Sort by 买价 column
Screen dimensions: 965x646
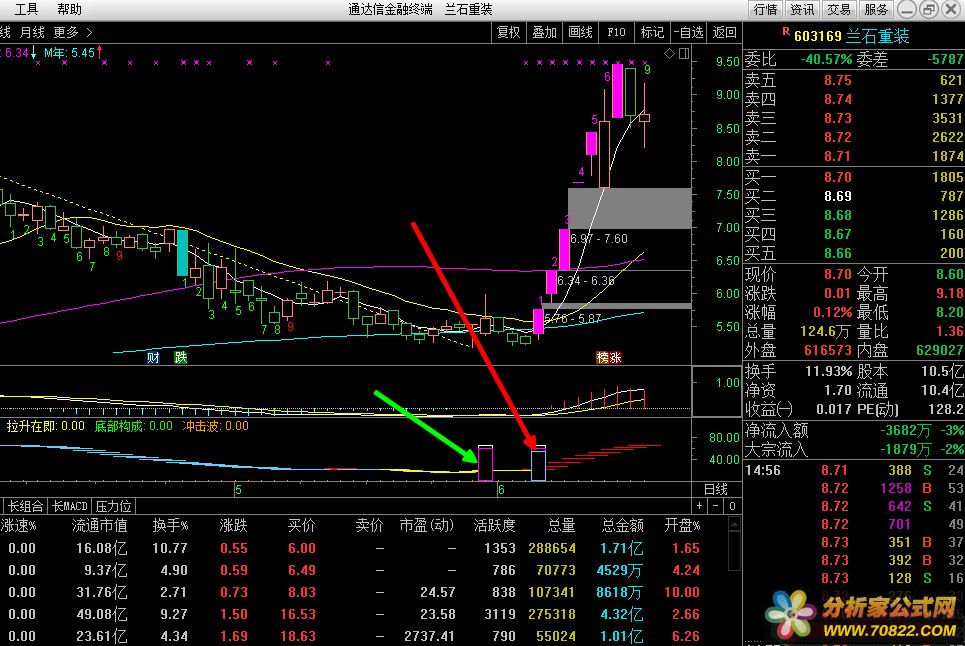tap(302, 525)
